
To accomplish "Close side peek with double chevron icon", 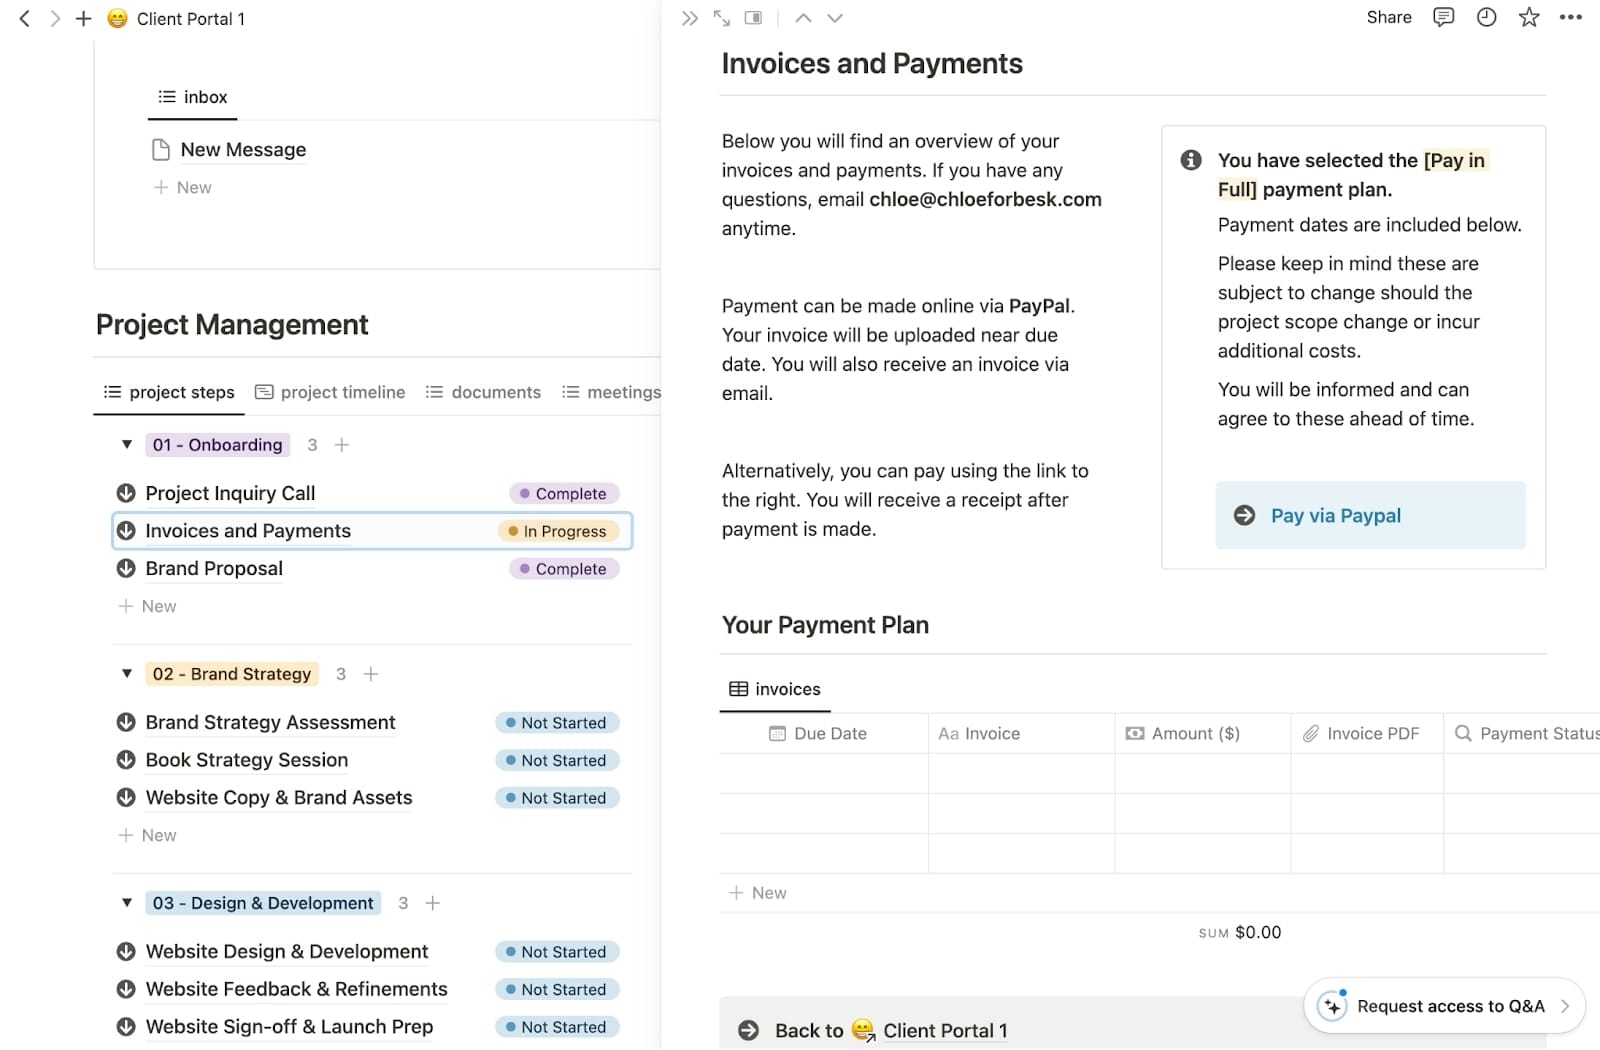I will click(x=689, y=18).
